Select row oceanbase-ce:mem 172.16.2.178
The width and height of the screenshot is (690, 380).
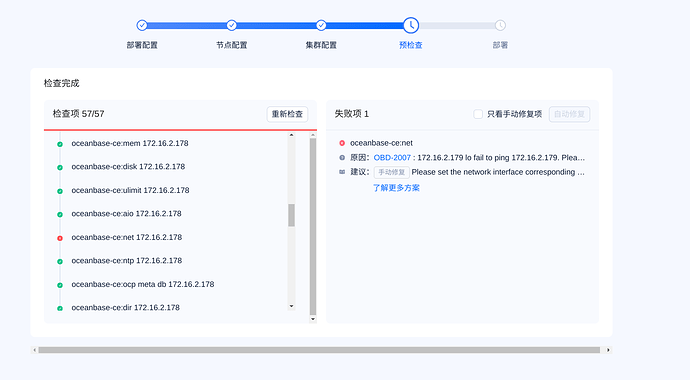(130, 143)
